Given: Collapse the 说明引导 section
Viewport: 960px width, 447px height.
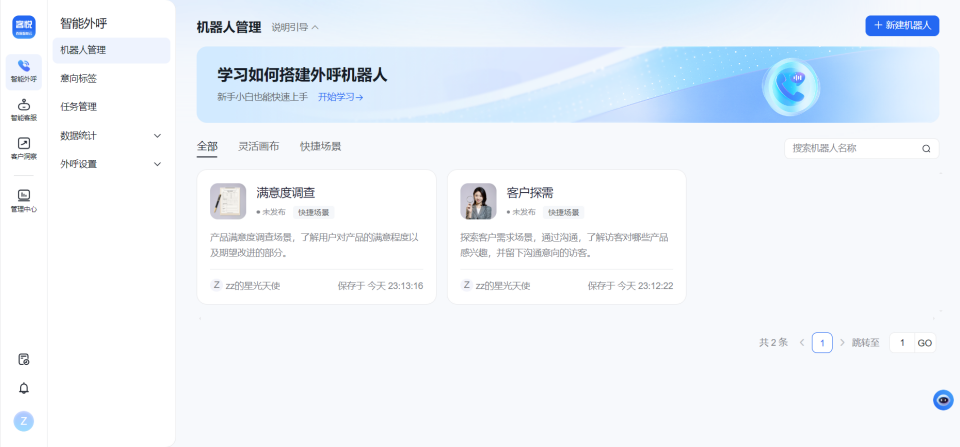Looking at the screenshot, I should pyautogui.click(x=295, y=27).
